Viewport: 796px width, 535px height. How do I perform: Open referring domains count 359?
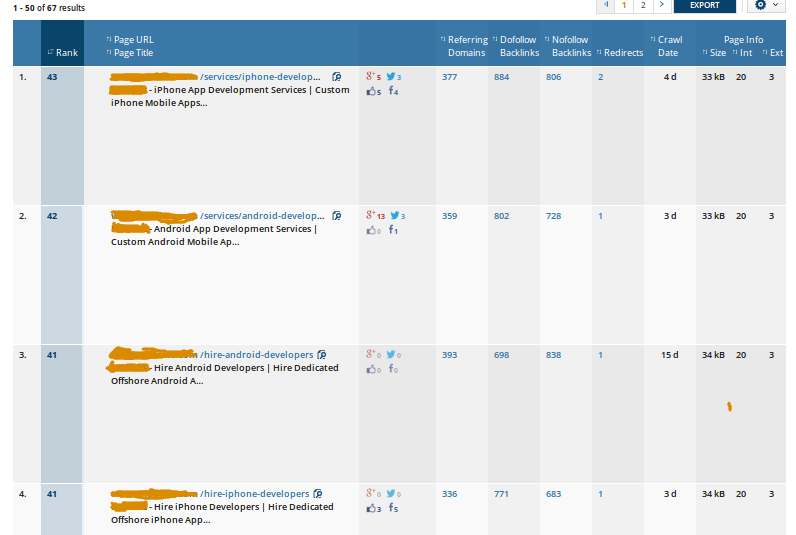click(x=449, y=216)
